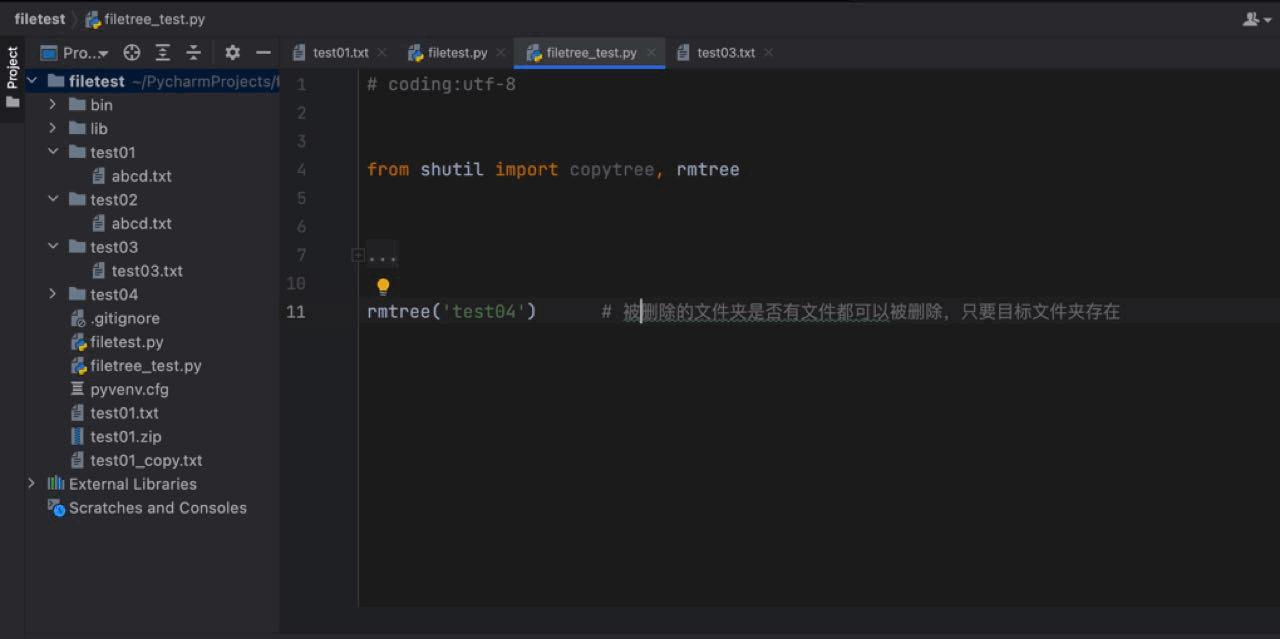Open Project panel settings gear
The height and width of the screenshot is (639, 1280).
pos(232,53)
